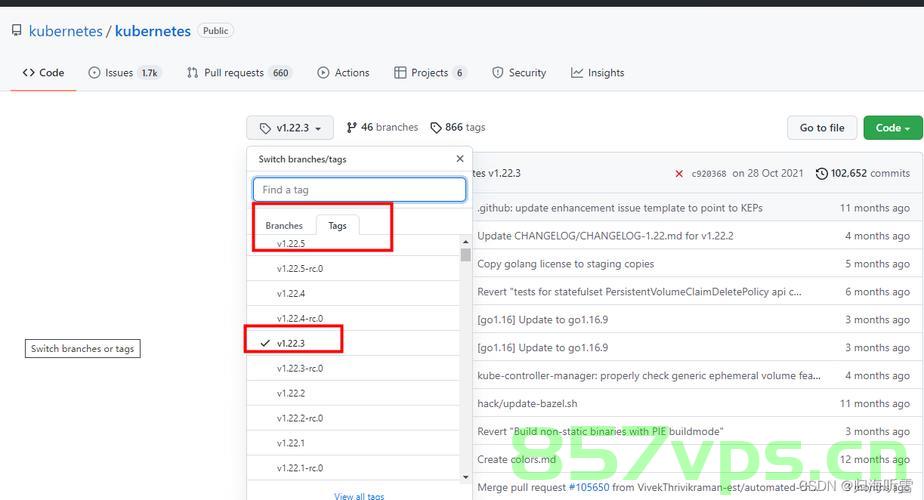The height and width of the screenshot is (500, 924).
Task: View the 46 branches link
Action: click(382, 127)
